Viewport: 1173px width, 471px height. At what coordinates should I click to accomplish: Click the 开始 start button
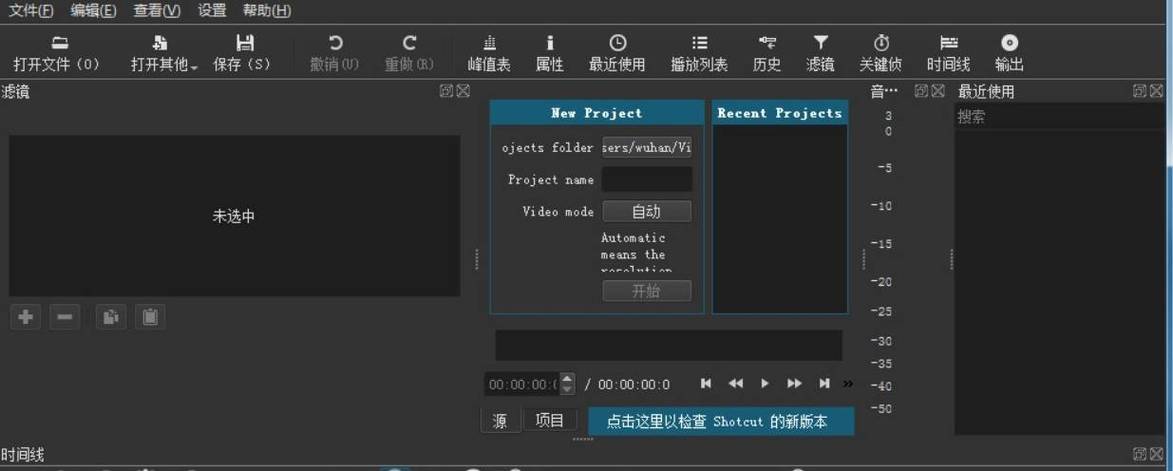tap(647, 291)
